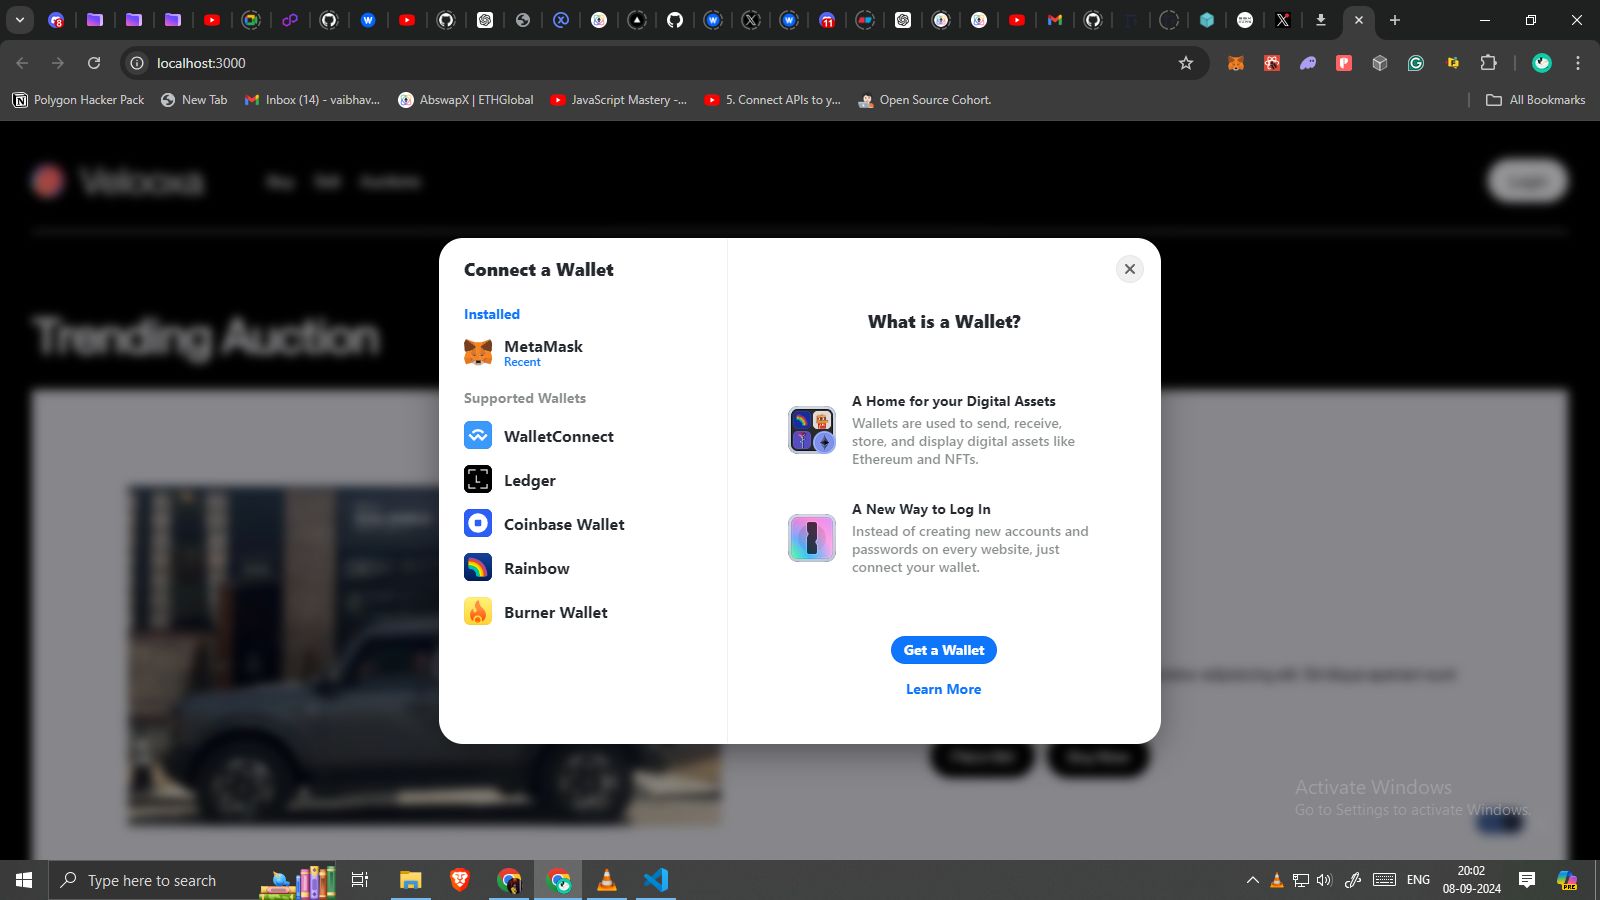Open the Extensions puzzle-piece menu
Image resolution: width=1600 pixels, height=900 pixels.
coord(1488,63)
